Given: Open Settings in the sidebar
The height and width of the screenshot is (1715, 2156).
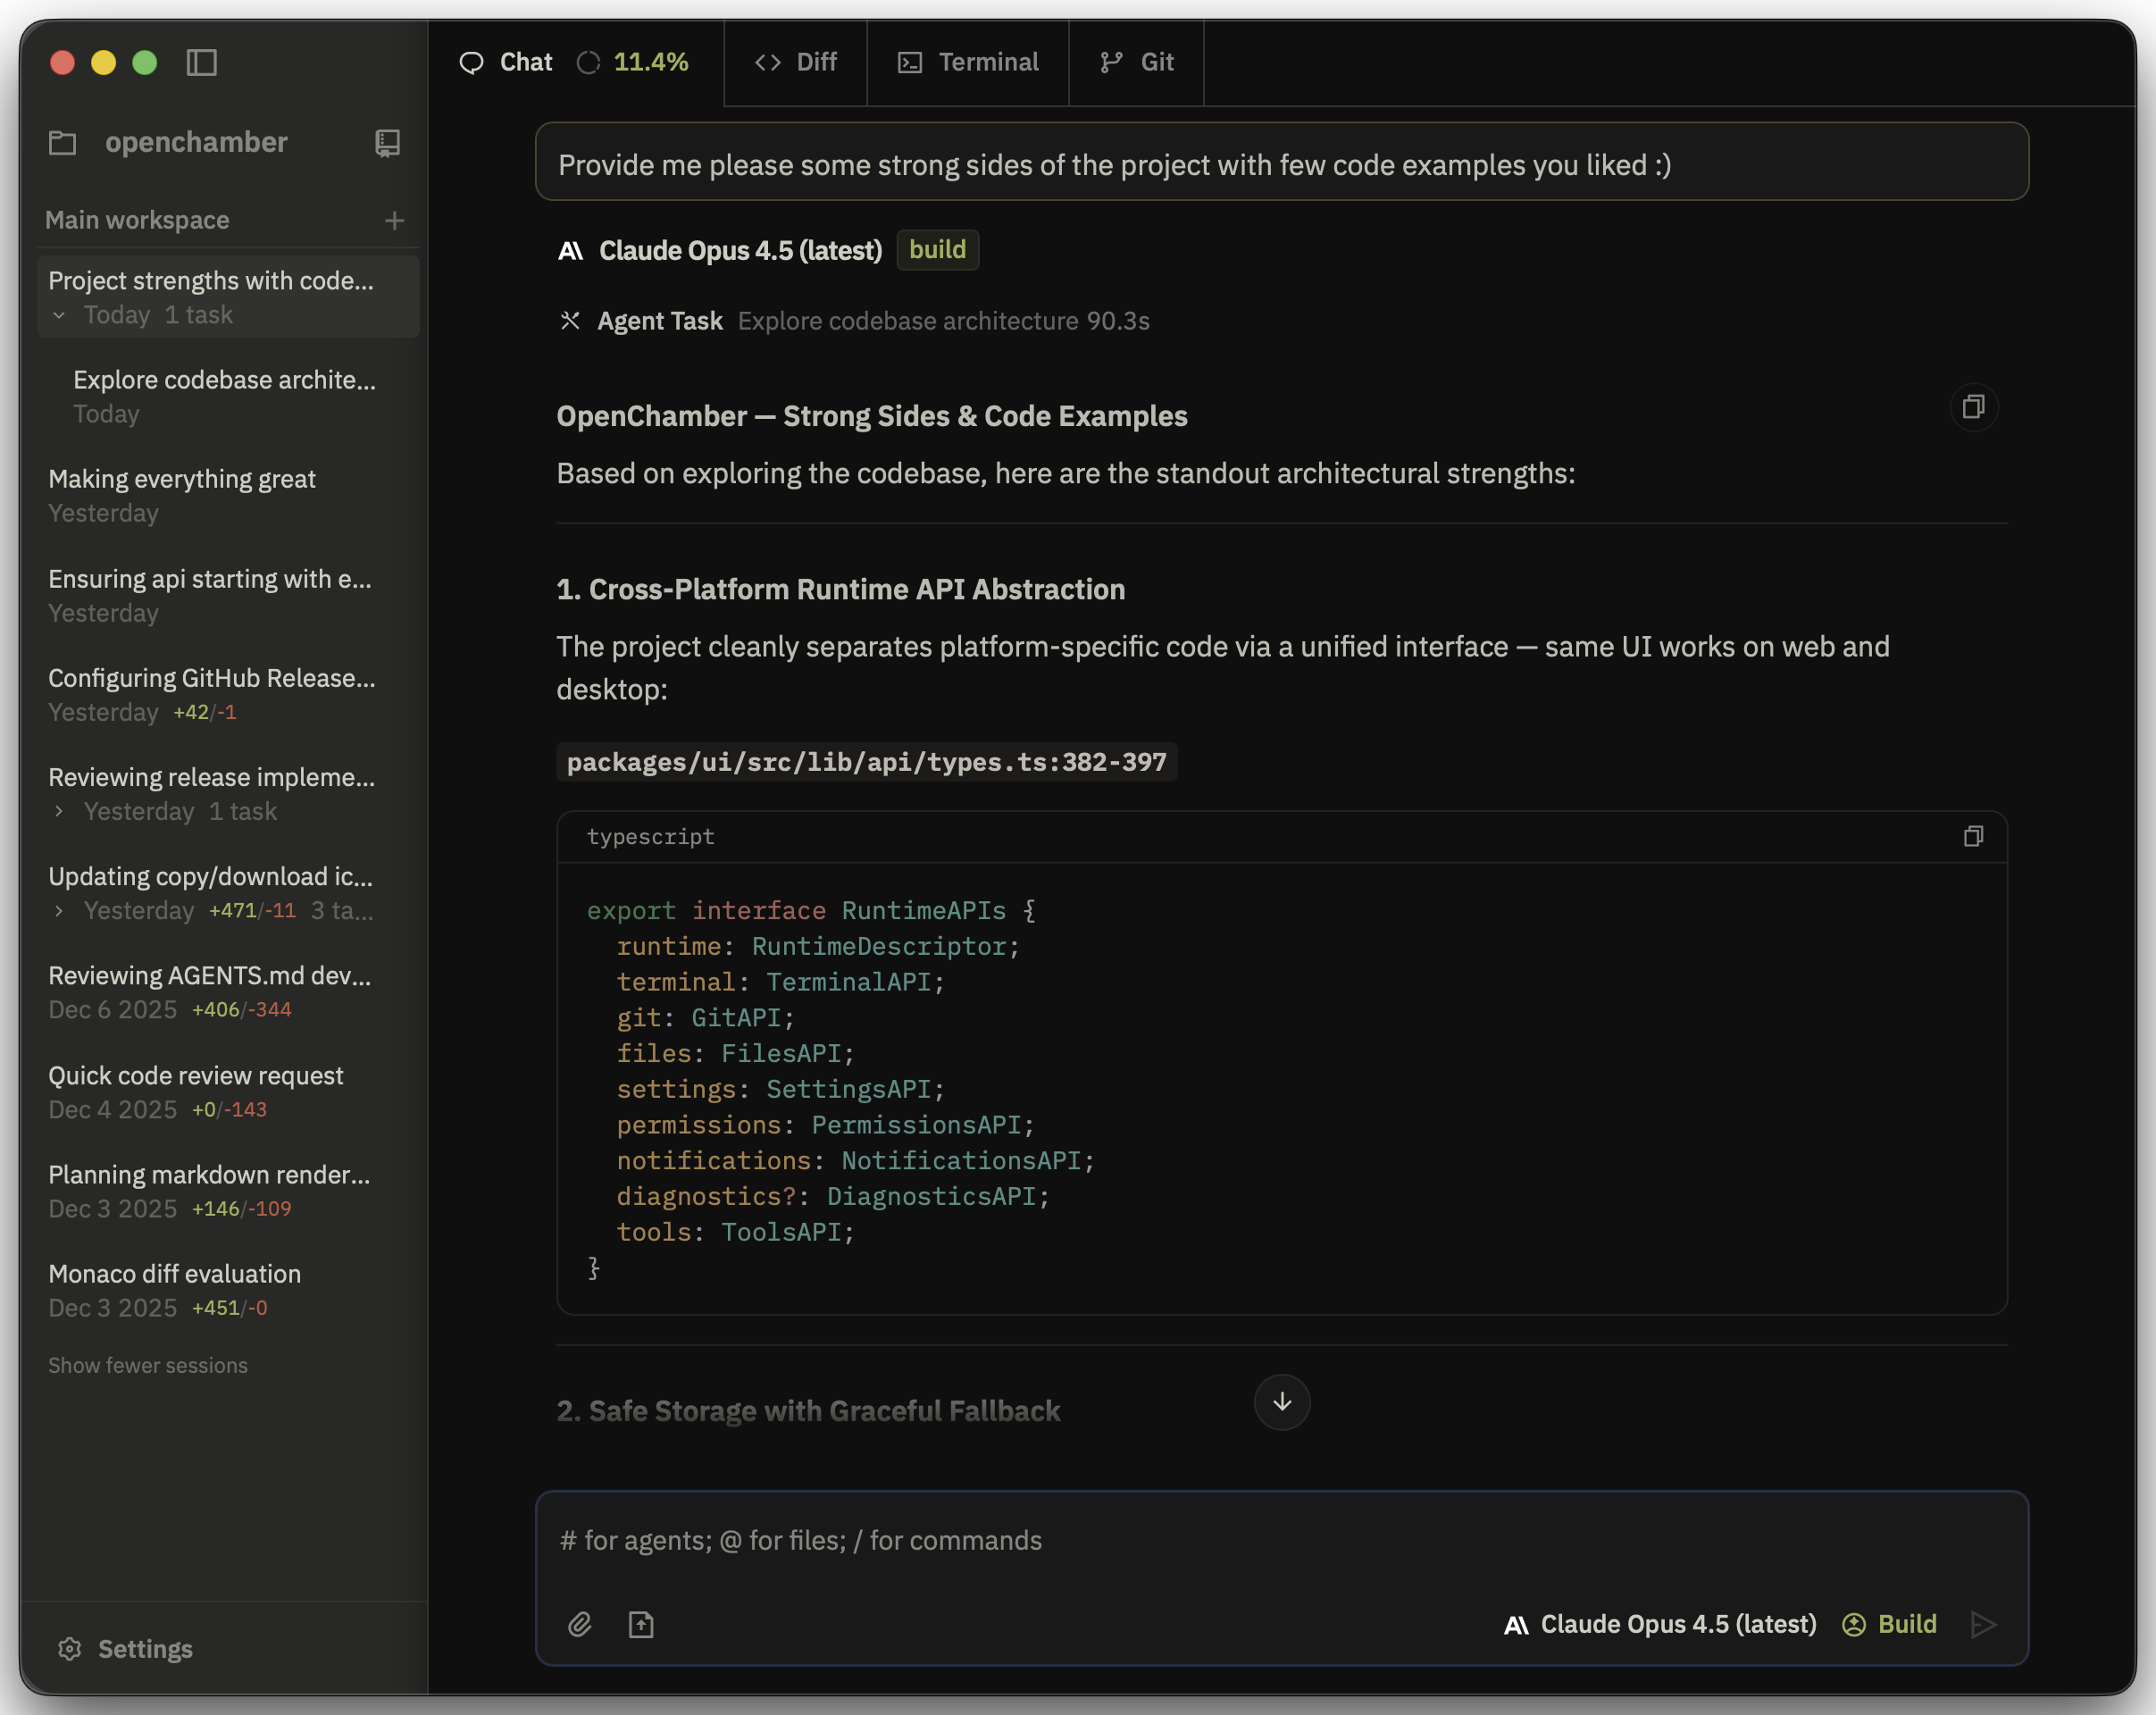Looking at the screenshot, I should (125, 1649).
